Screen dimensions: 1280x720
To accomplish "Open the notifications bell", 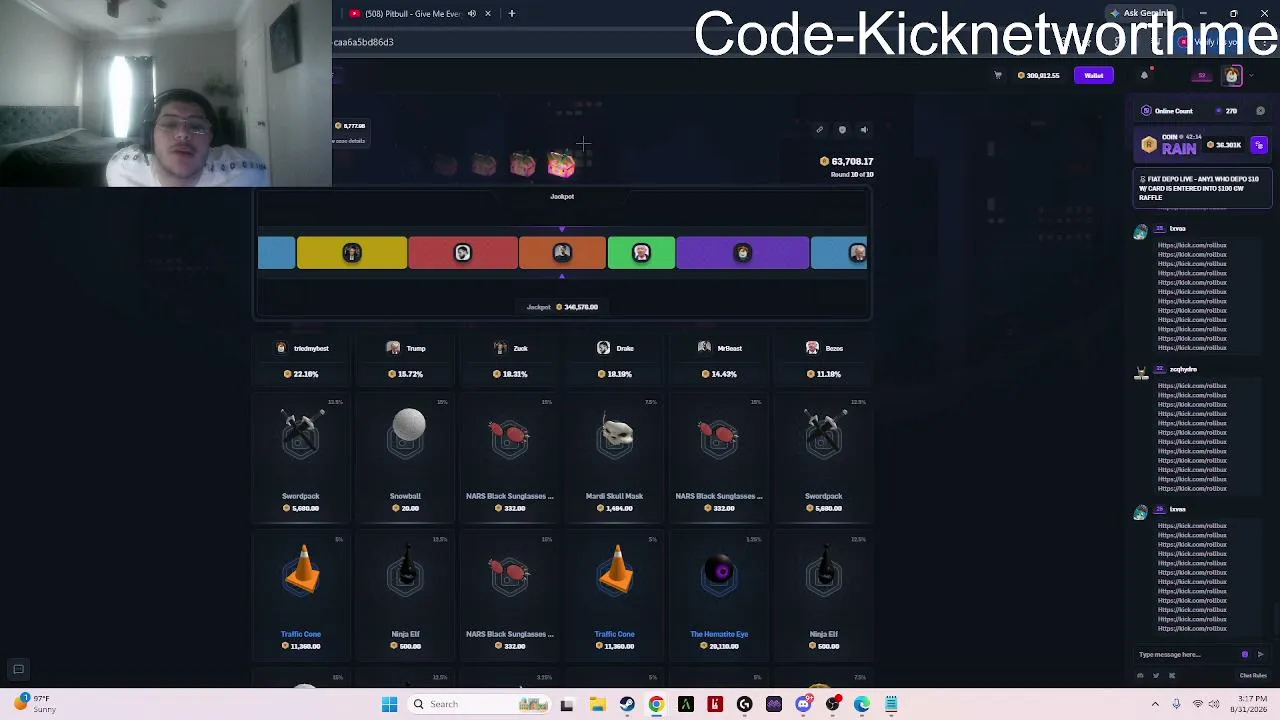I will (x=1144, y=75).
